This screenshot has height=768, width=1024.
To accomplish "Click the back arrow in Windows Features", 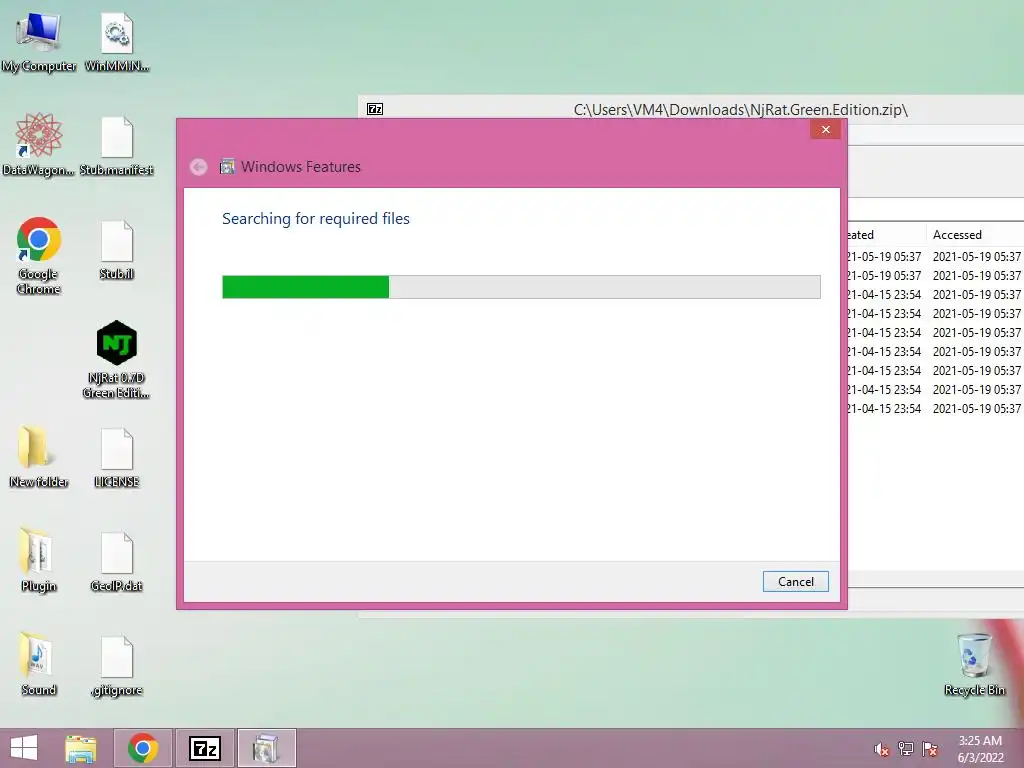I will coord(199,167).
